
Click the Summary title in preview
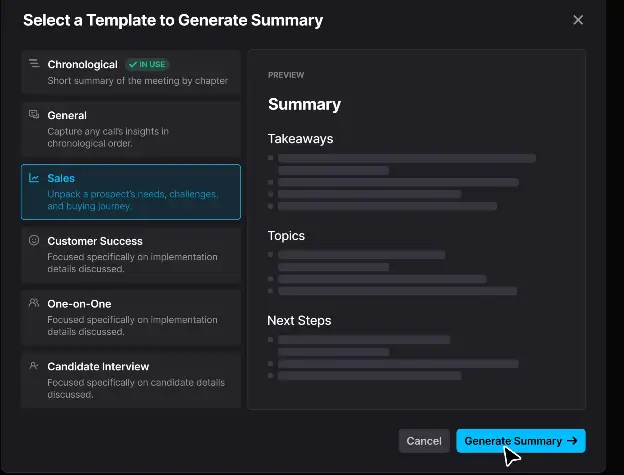point(304,105)
